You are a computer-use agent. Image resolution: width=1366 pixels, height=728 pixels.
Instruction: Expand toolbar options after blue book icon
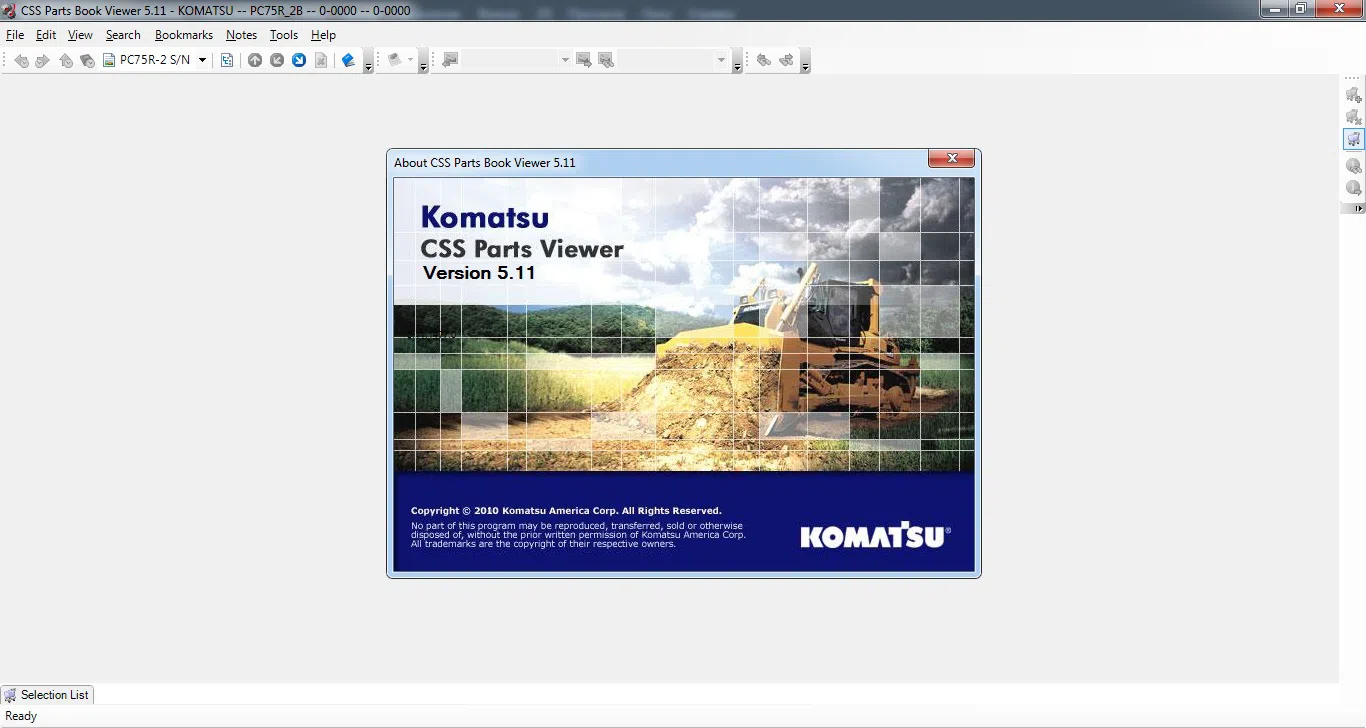368,63
